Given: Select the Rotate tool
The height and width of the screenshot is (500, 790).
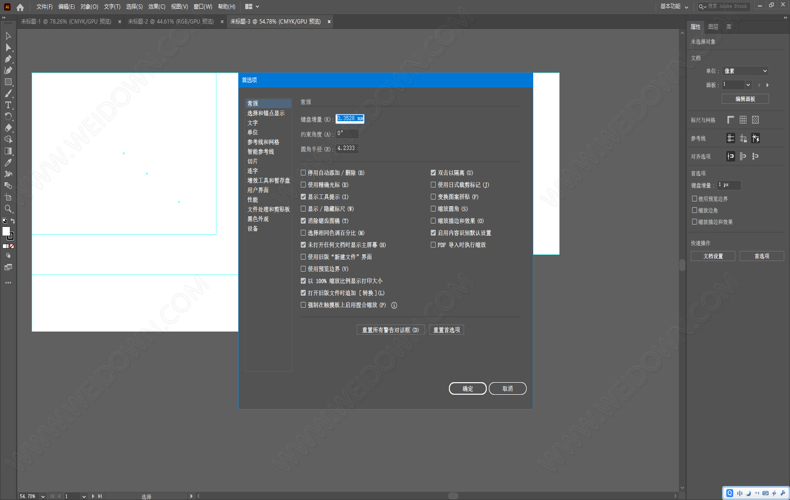Looking at the screenshot, I should tap(8, 116).
